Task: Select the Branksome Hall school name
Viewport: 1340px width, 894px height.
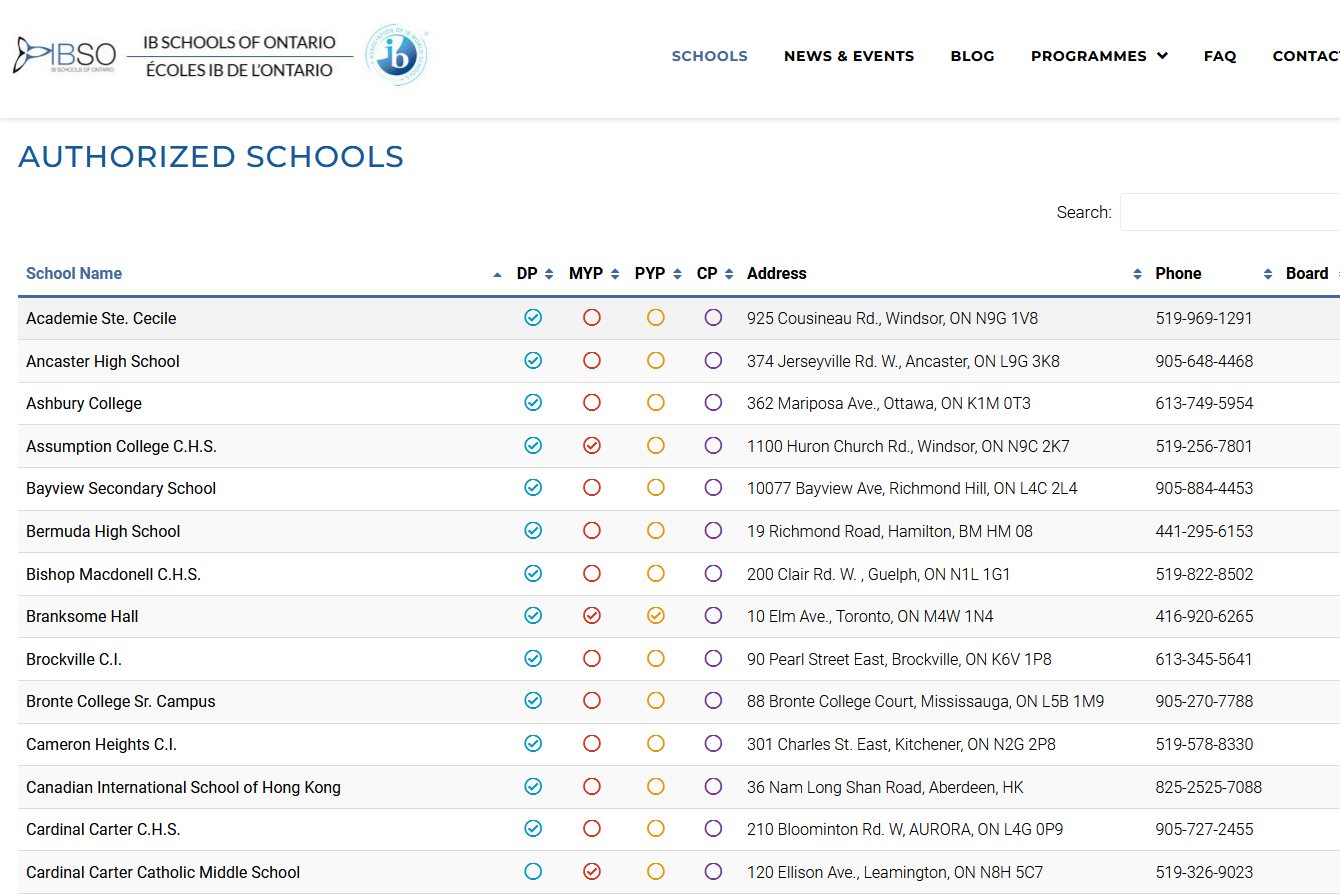Action: 82,616
